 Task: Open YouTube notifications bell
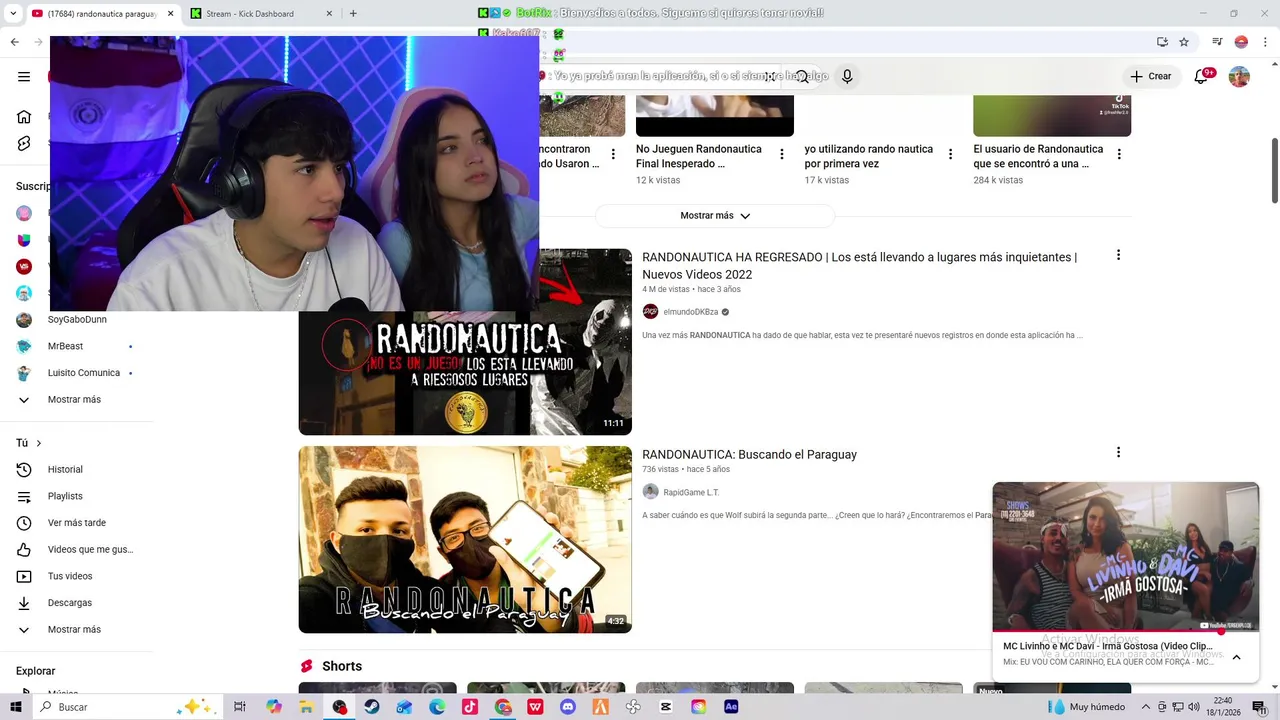coord(1202,76)
